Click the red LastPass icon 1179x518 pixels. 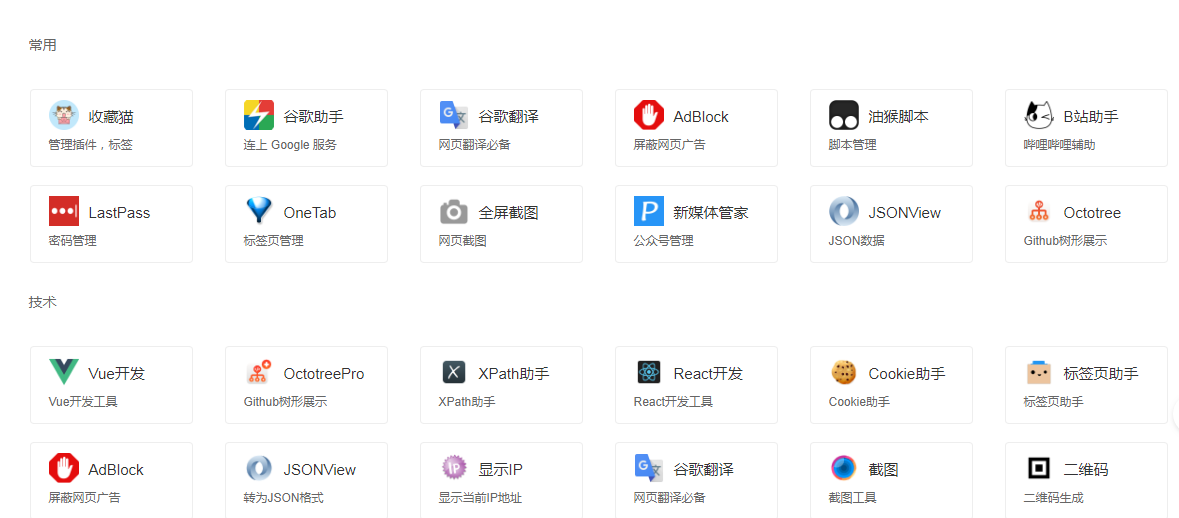[x=64, y=211]
